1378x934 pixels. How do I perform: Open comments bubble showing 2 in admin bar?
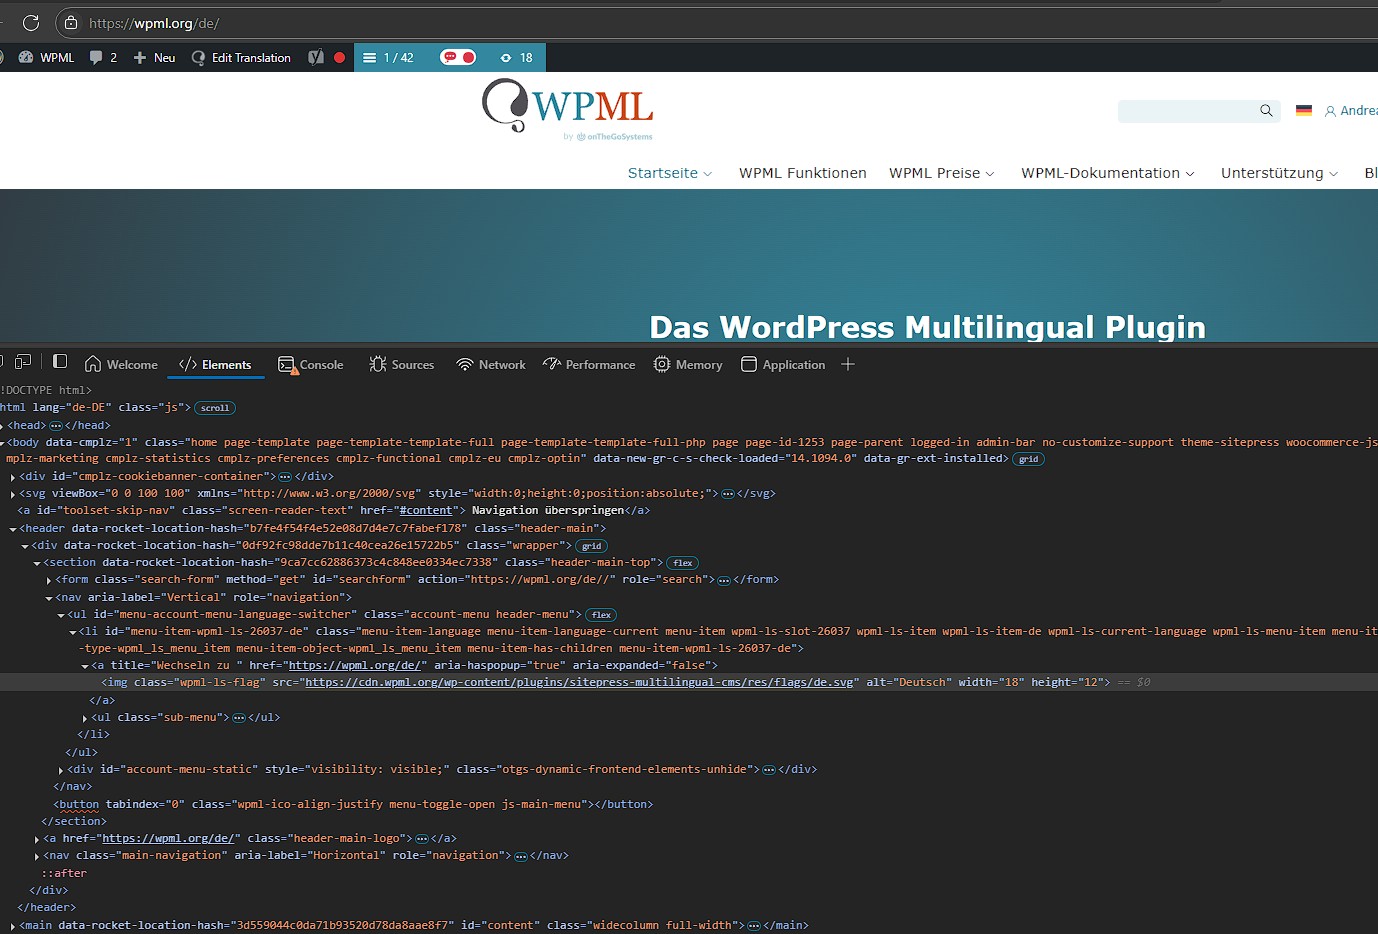(103, 58)
